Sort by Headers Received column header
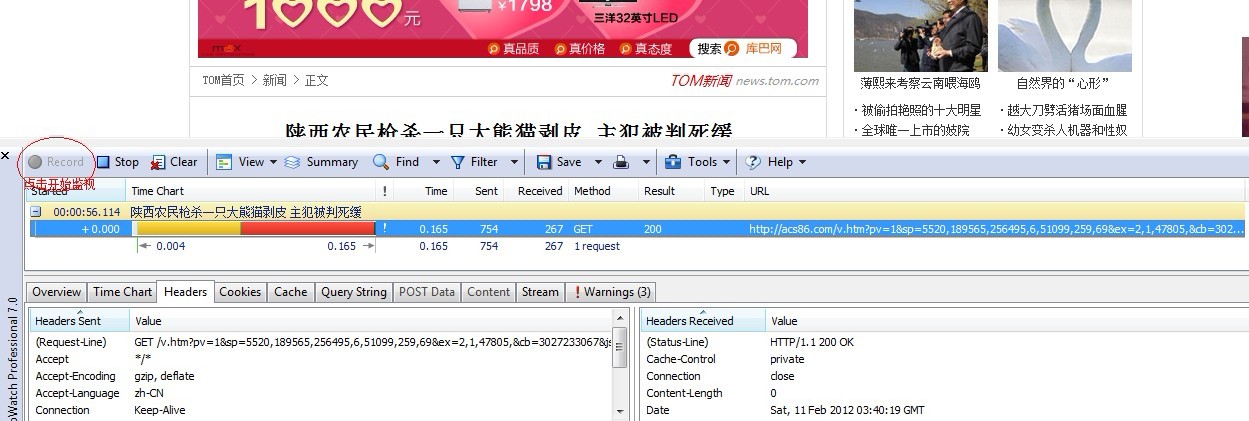 click(703, 321)
